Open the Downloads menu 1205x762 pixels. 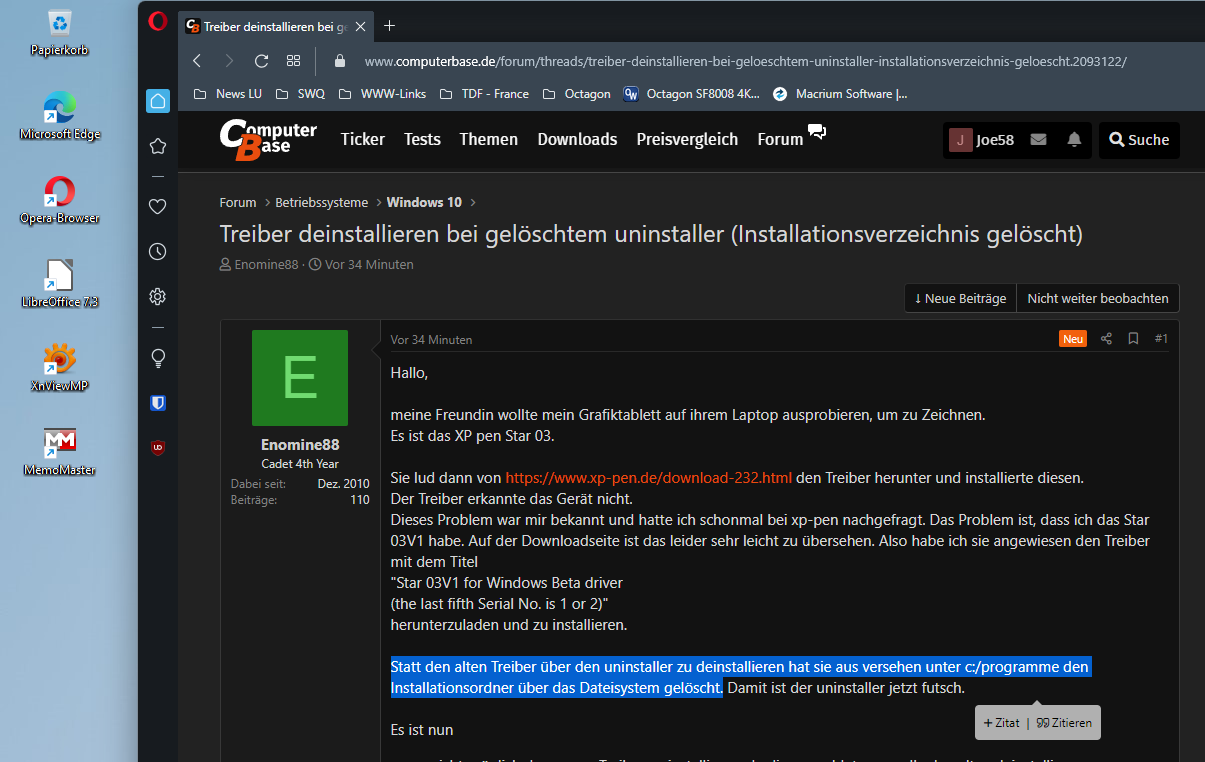pyautogui.click(x=577, y=140)
